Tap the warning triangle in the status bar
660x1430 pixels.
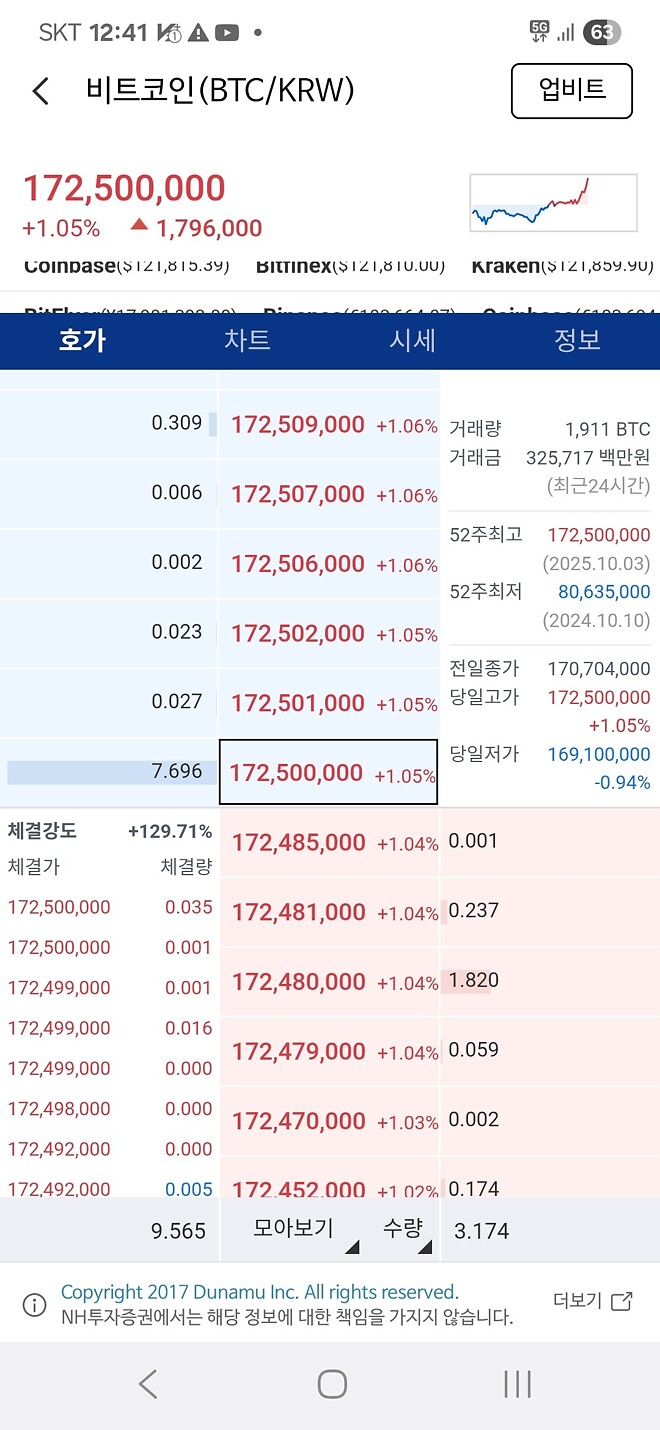click(196, 31)
